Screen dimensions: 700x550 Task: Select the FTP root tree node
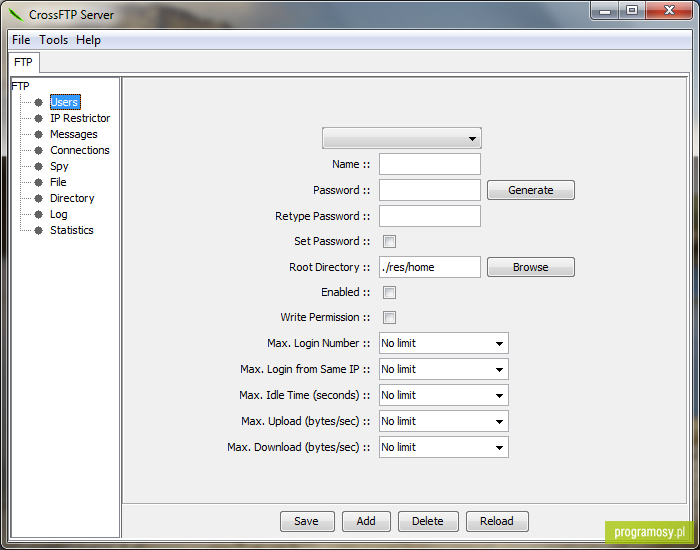(x=21, y=86)
